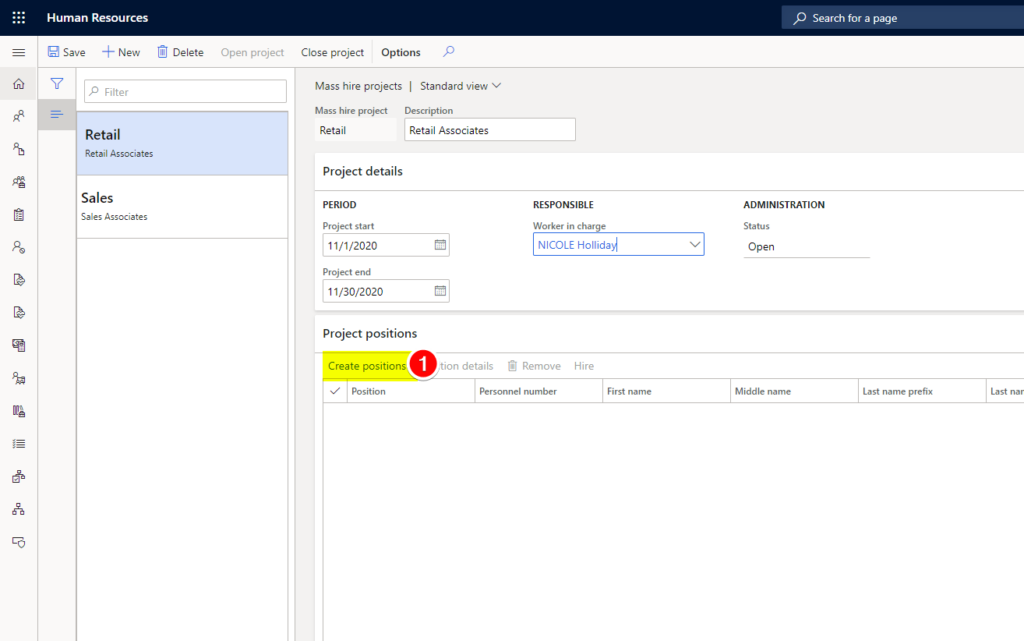Edit the Description field
The image size is (1024, 641).
point(490,130)
